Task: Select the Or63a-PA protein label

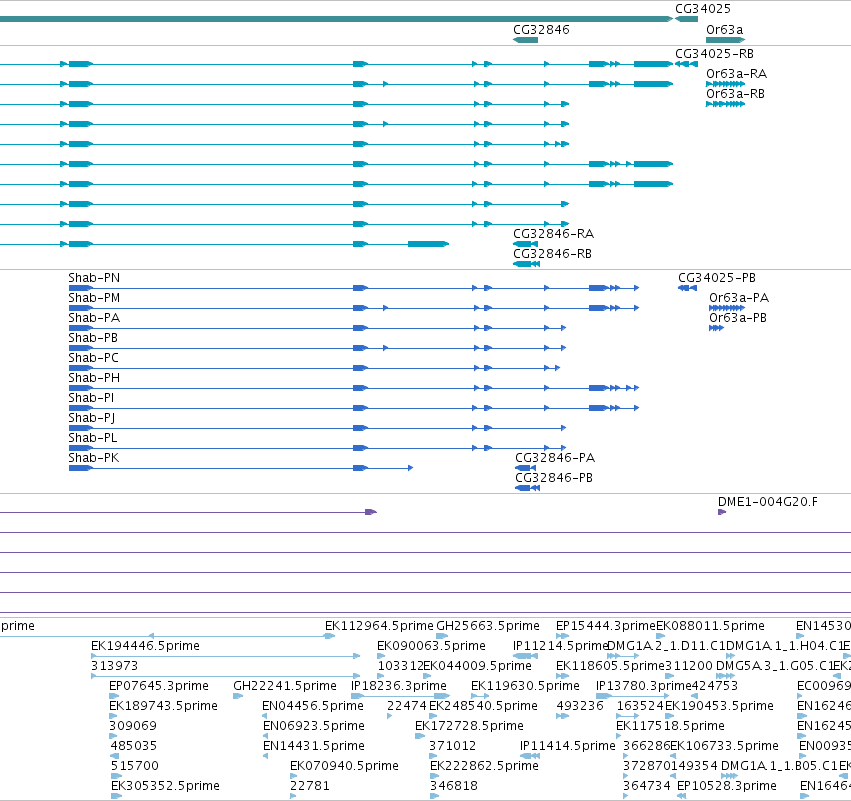Action: pos(739,298)
